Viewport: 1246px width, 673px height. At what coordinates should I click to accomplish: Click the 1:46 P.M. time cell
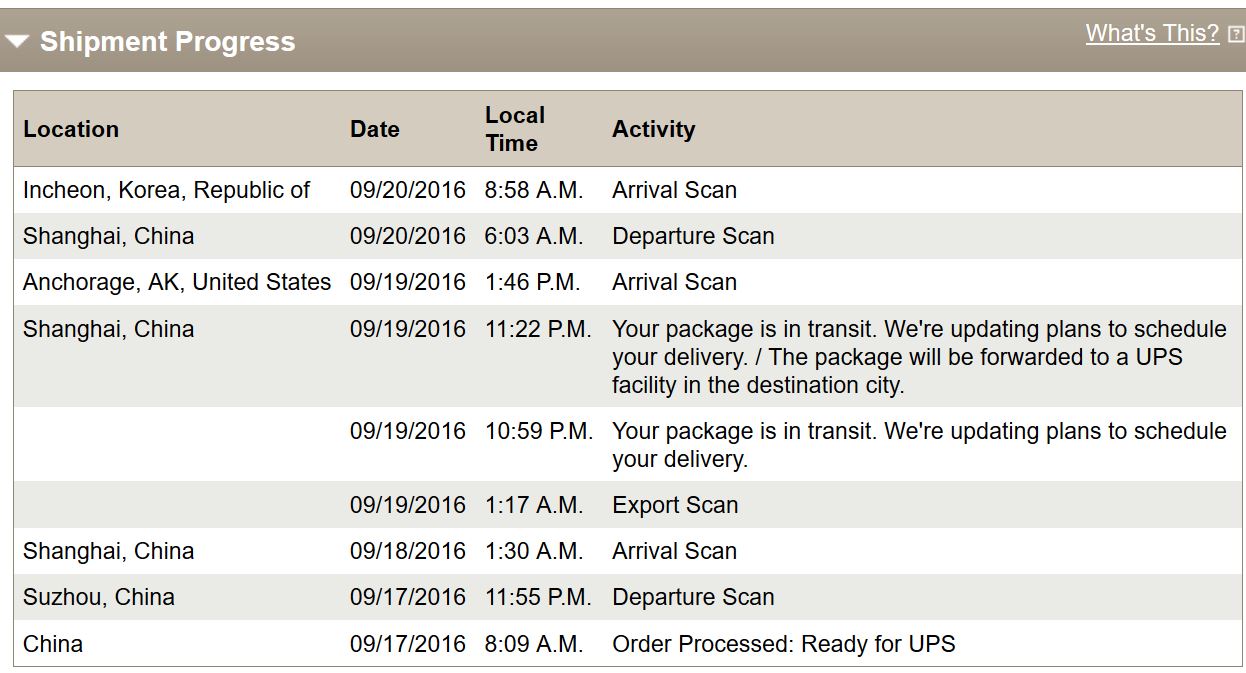click(533, 282)
